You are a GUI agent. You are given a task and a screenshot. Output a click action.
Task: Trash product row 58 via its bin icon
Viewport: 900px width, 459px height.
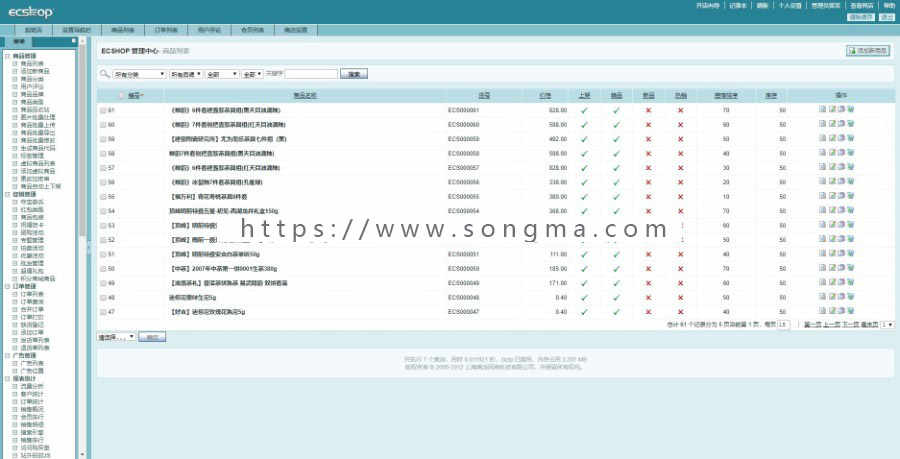[850, 152]
